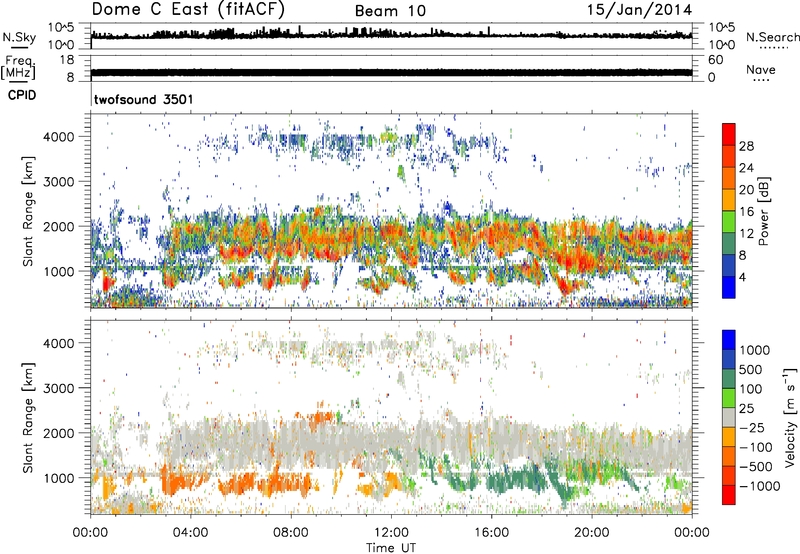Click the 'Time UT' axis label
This screenshot has width=800, height=554.
coord(391,548)
